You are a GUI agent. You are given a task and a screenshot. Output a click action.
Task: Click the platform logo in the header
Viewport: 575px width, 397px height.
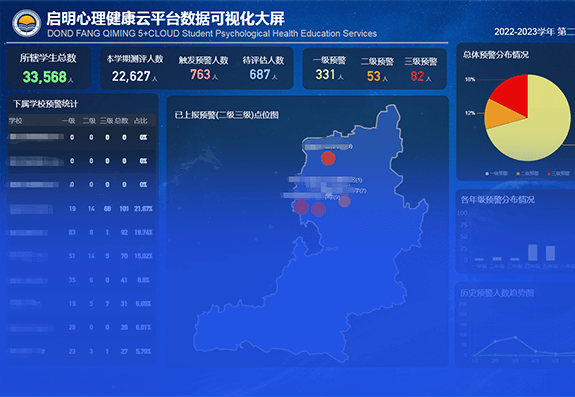click(26, 23)
